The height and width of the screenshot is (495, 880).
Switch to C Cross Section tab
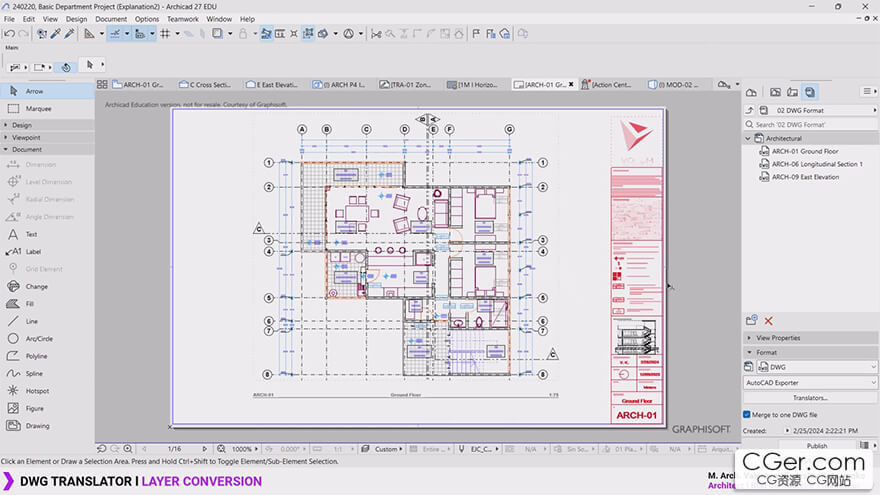(x=205, y=84)
